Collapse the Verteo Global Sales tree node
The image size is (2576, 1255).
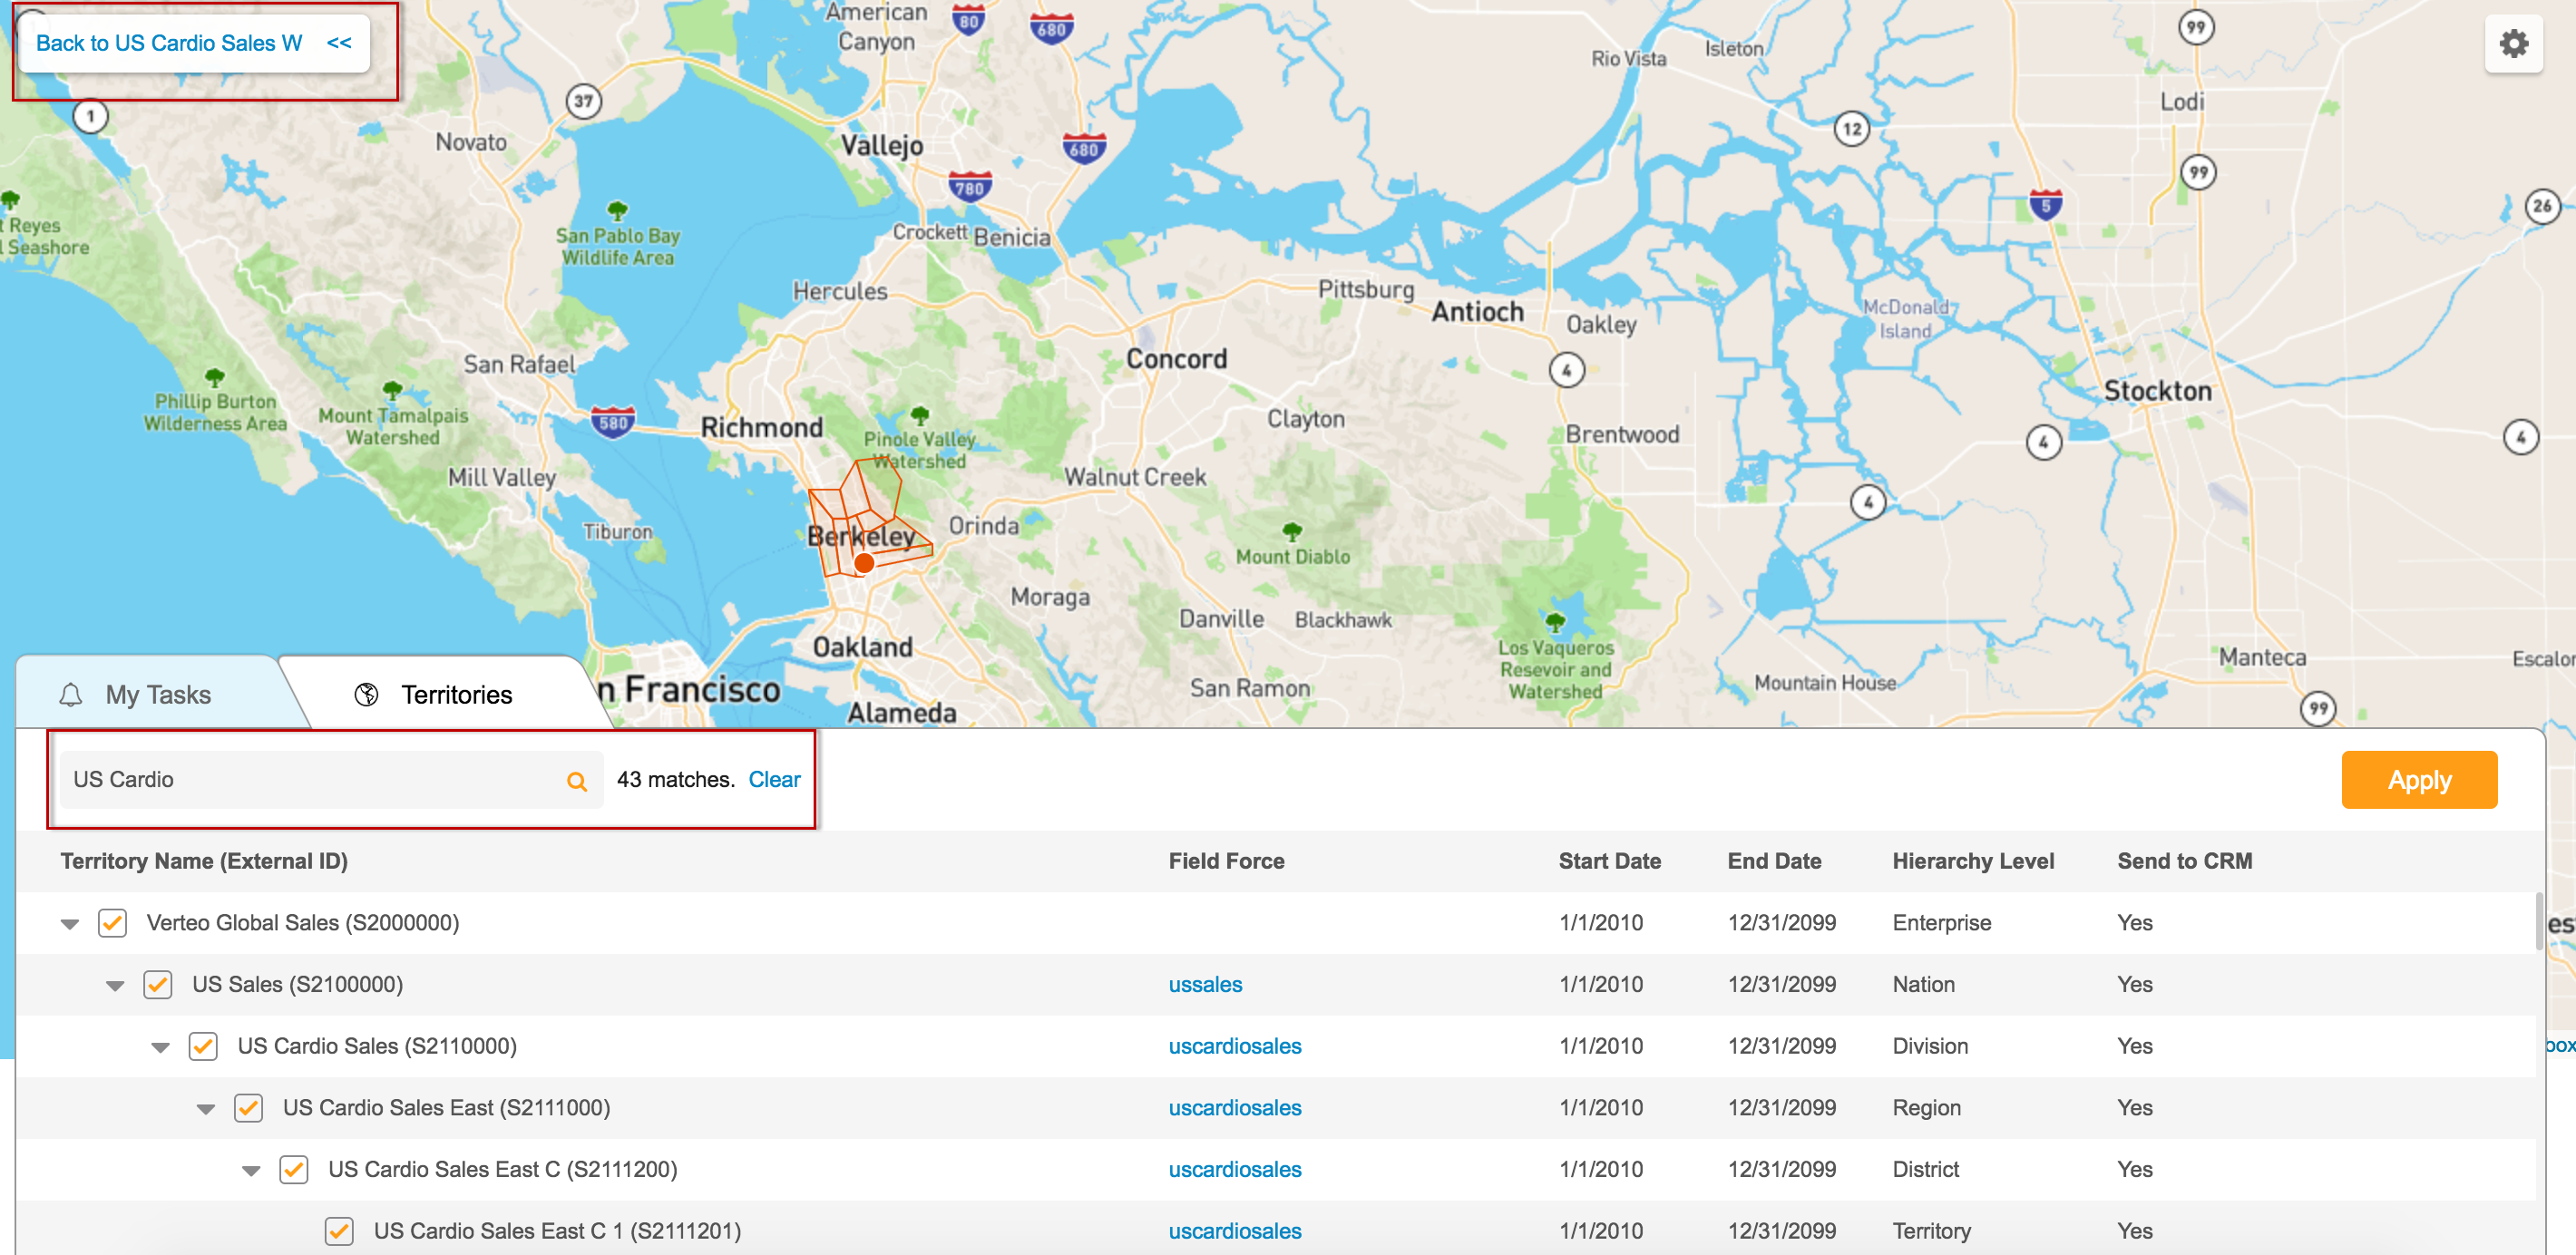tap(70, 924)
